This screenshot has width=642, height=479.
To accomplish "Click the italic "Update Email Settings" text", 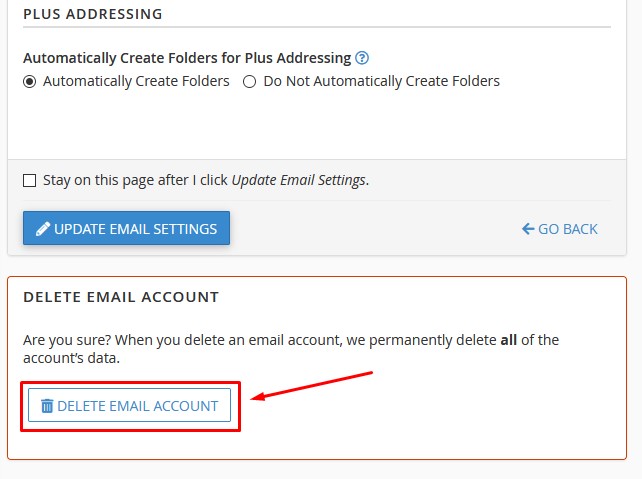I will coord(298,181).
